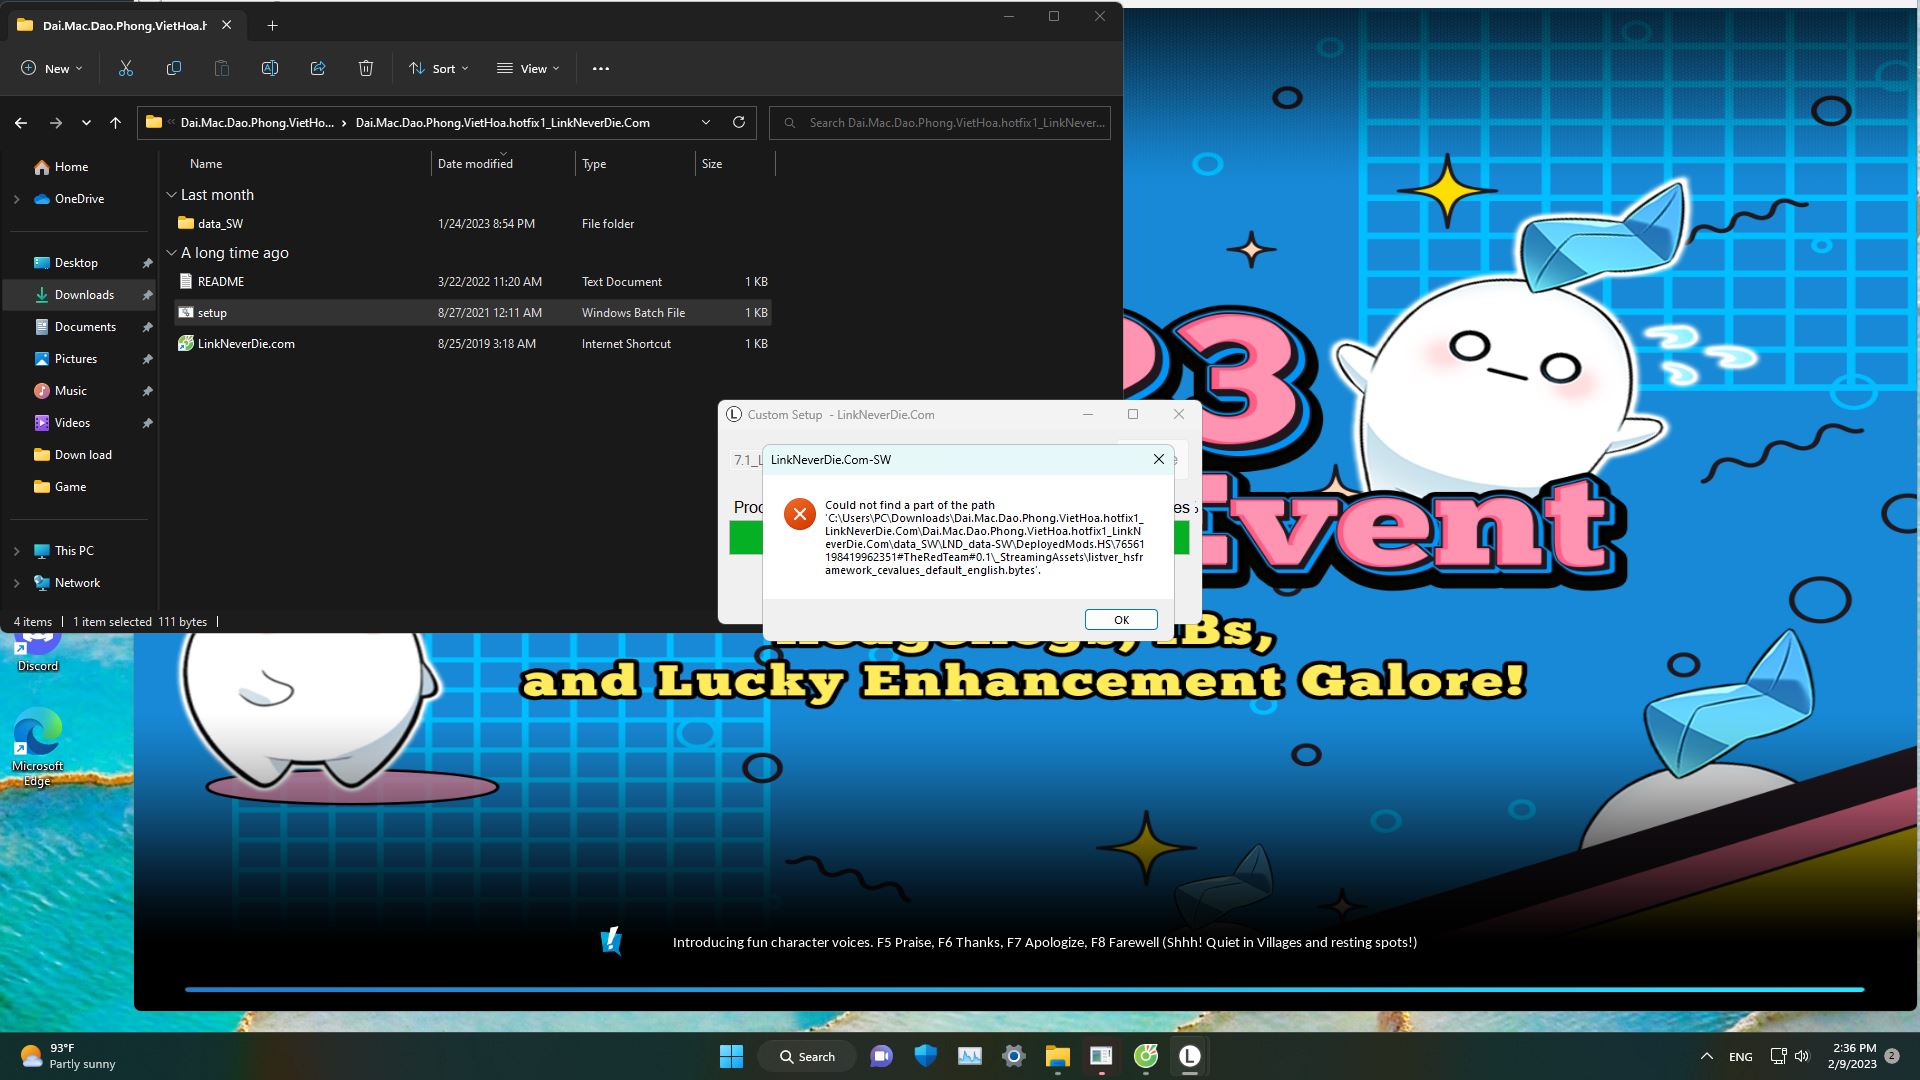Click the Cut scissors icon in toolbar
Screen dimensions: 1920x1080
tap(126, 68)
